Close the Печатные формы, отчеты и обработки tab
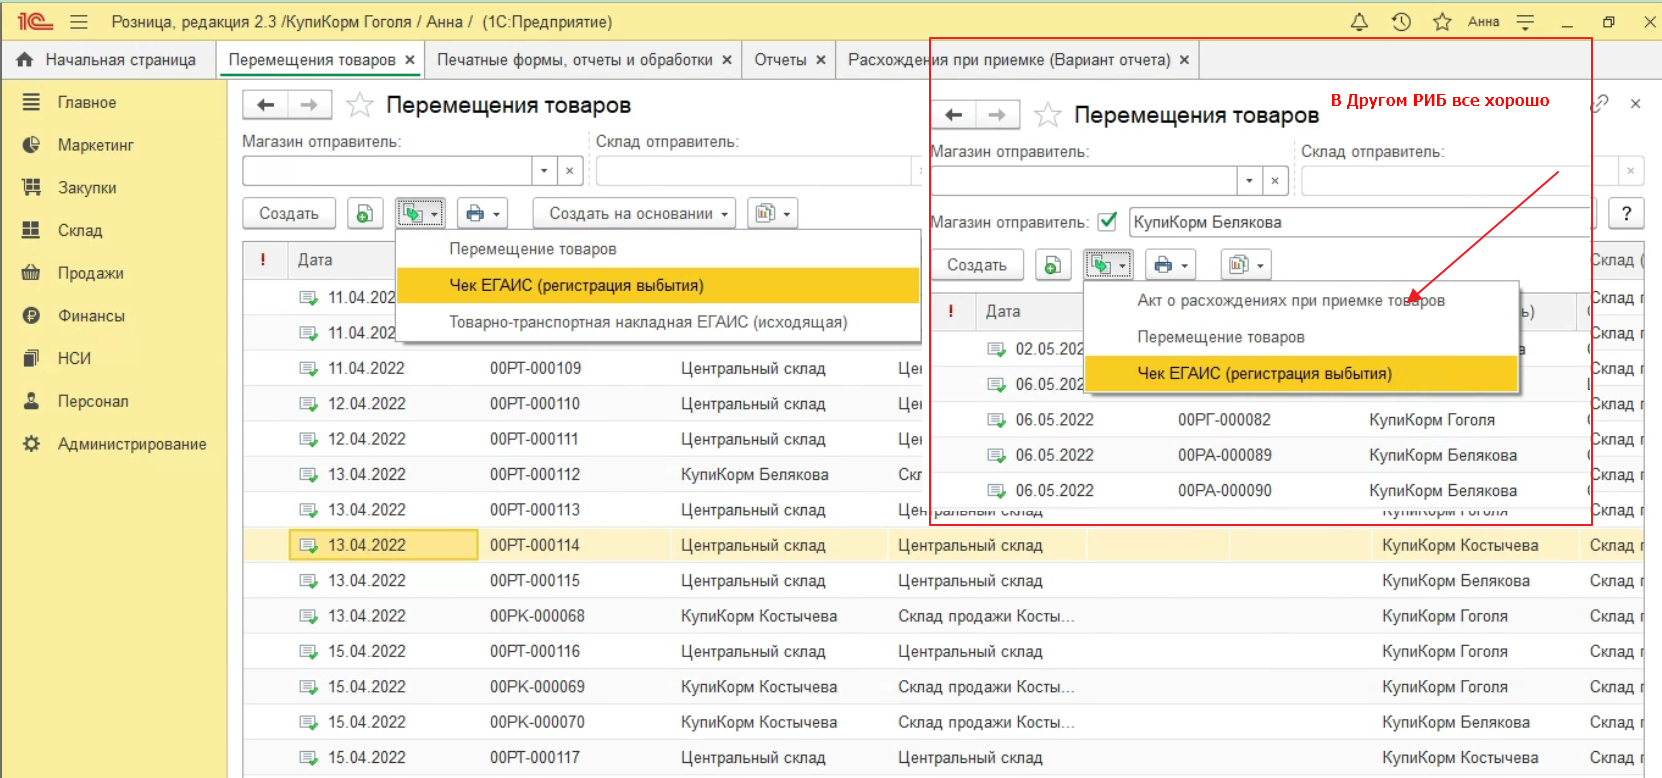Image resolution: width=1662 pixels, height=778 pixels. (x=727, y=60)
